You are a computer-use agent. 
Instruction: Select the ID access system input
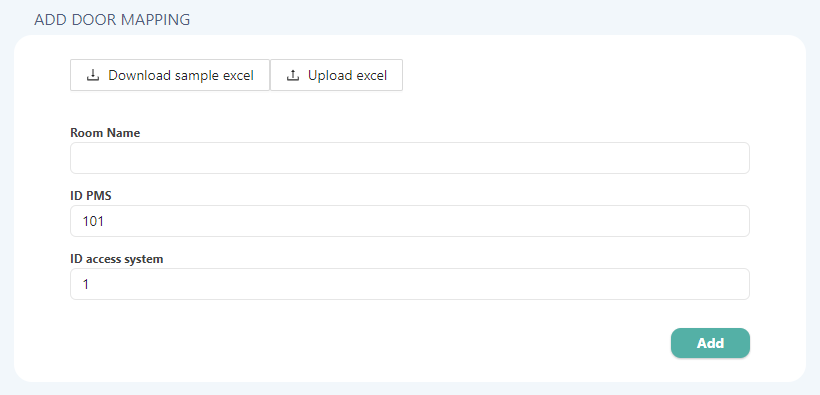coord(409,284)
